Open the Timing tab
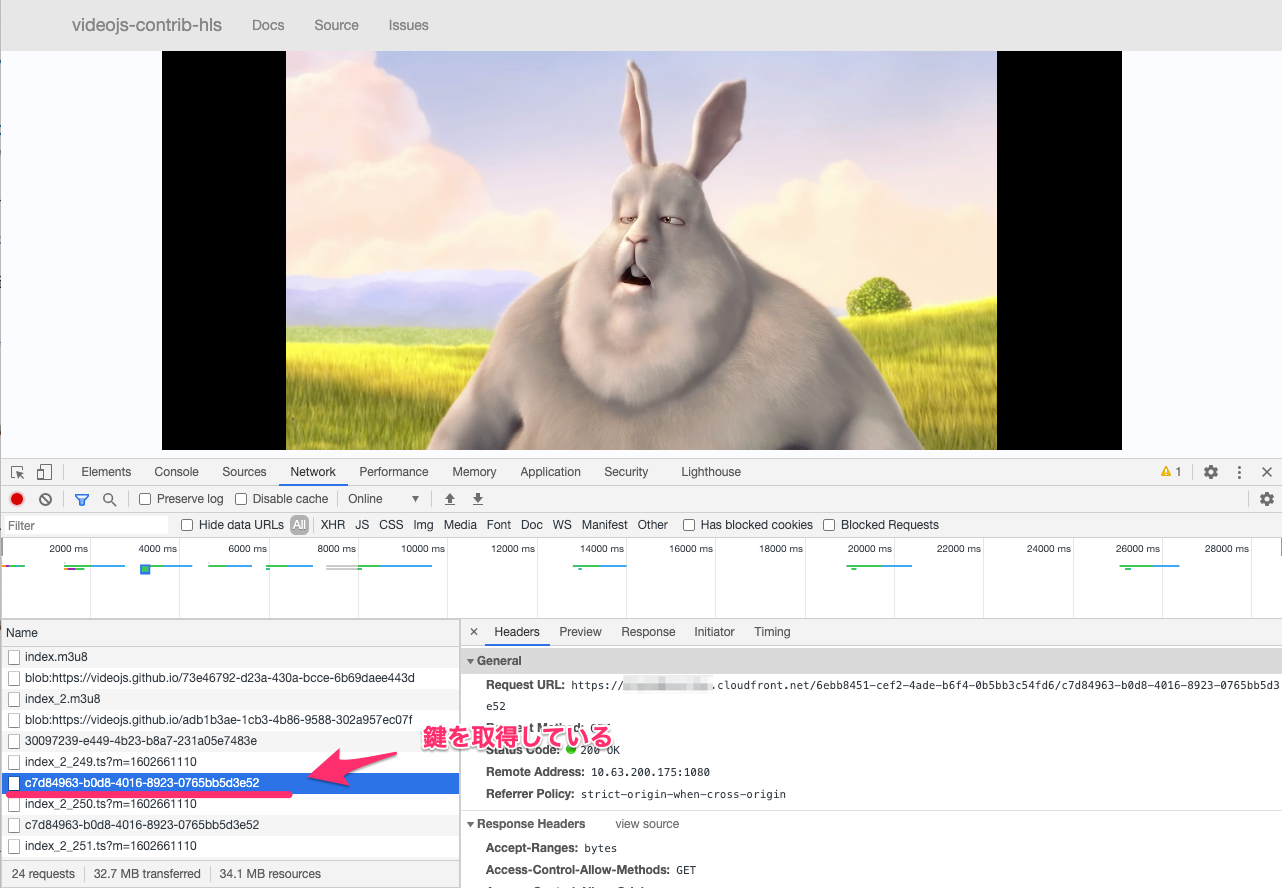Screen dimensions: 1282x888 click(x=772, y=632)
